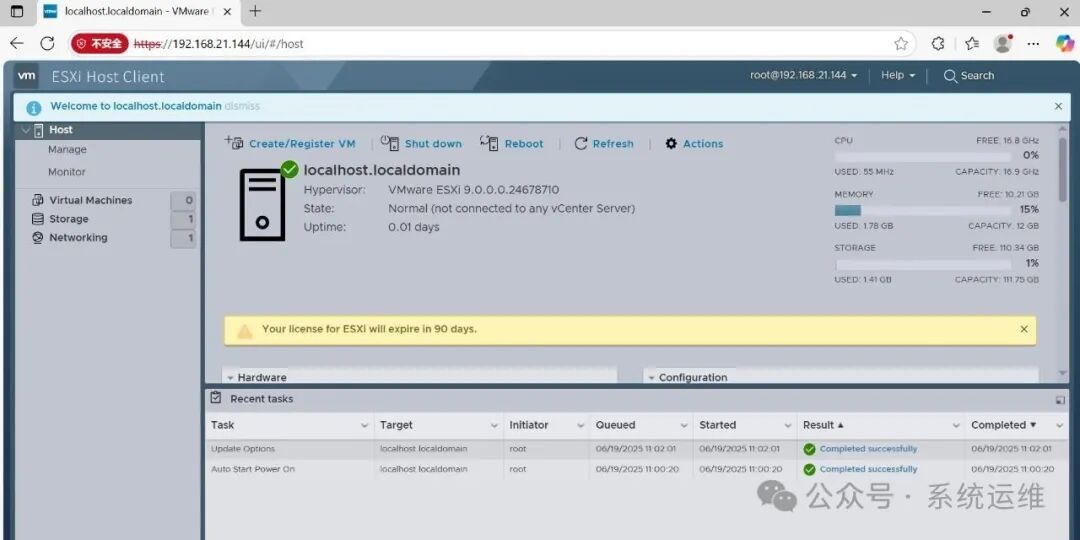Bookmark this page with the star icon
Viewport: 1080px width, 540px height.
click(901, 44)
